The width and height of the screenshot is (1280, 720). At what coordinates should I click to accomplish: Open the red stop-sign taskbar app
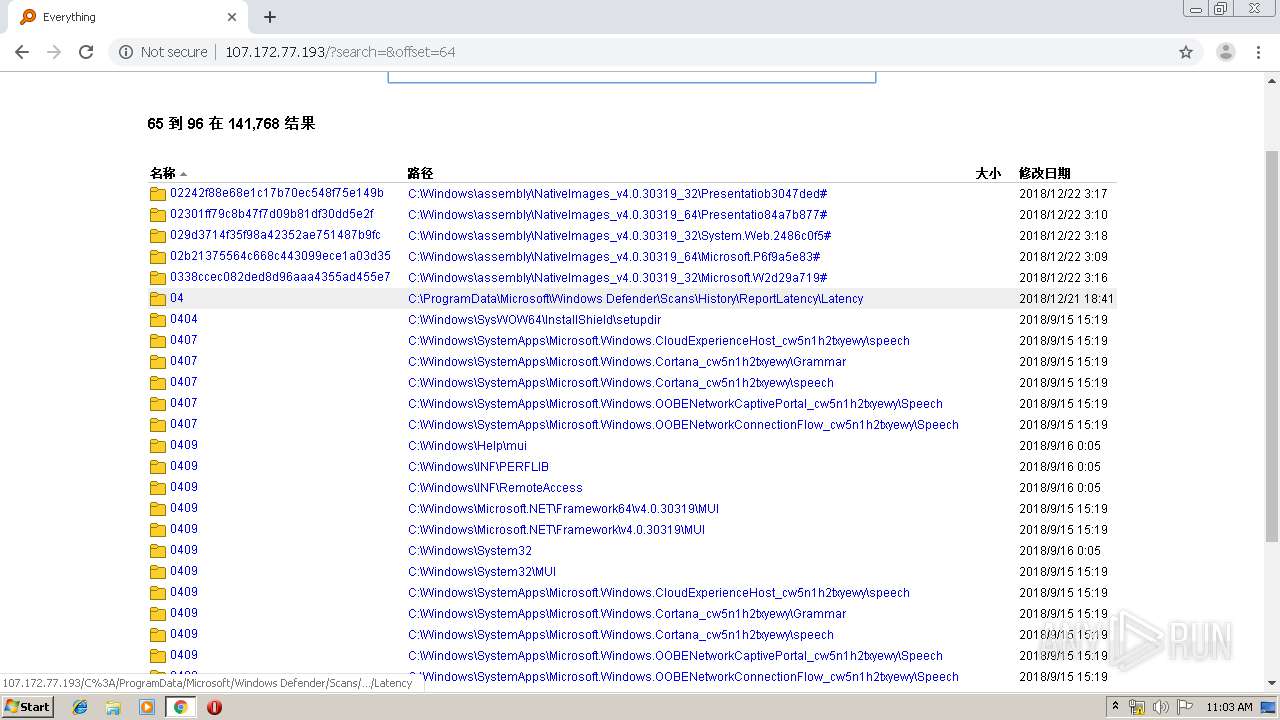(x=214, y=707)
